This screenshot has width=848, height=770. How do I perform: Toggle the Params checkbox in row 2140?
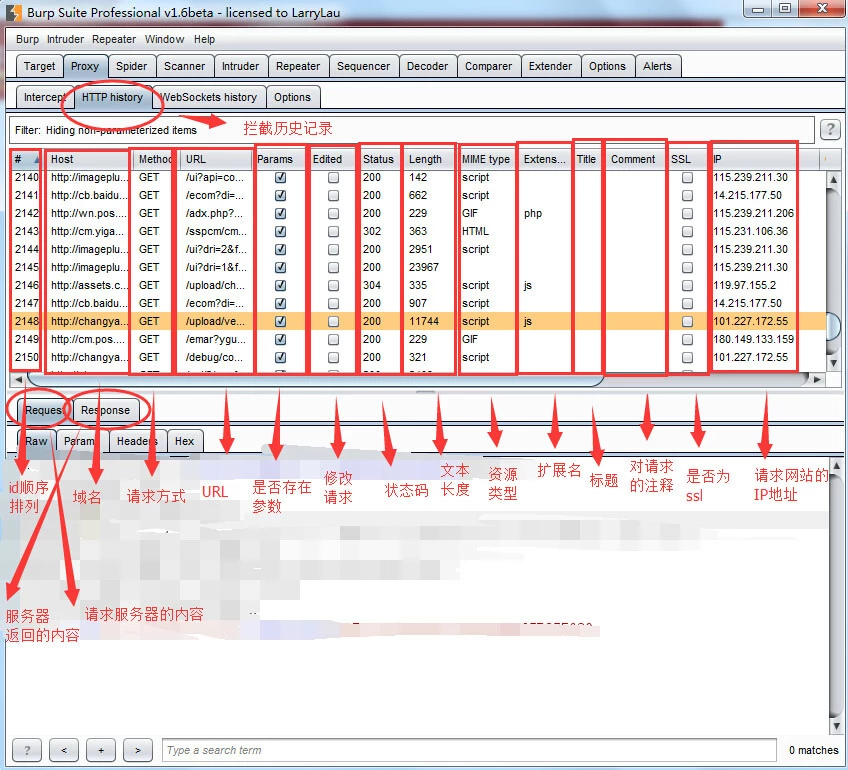click(x=280, y=177)
